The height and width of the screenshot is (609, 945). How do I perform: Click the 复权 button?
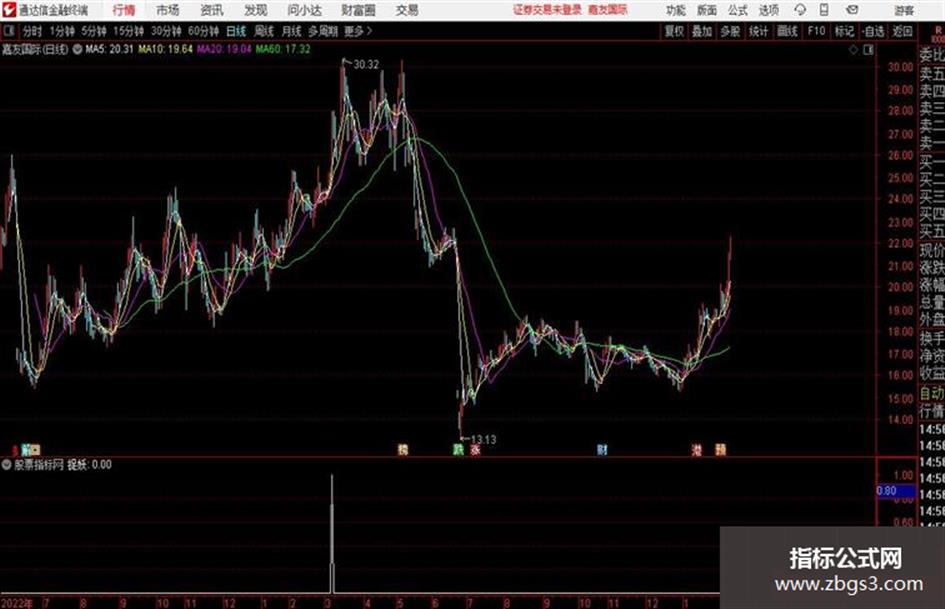(674, 31)
